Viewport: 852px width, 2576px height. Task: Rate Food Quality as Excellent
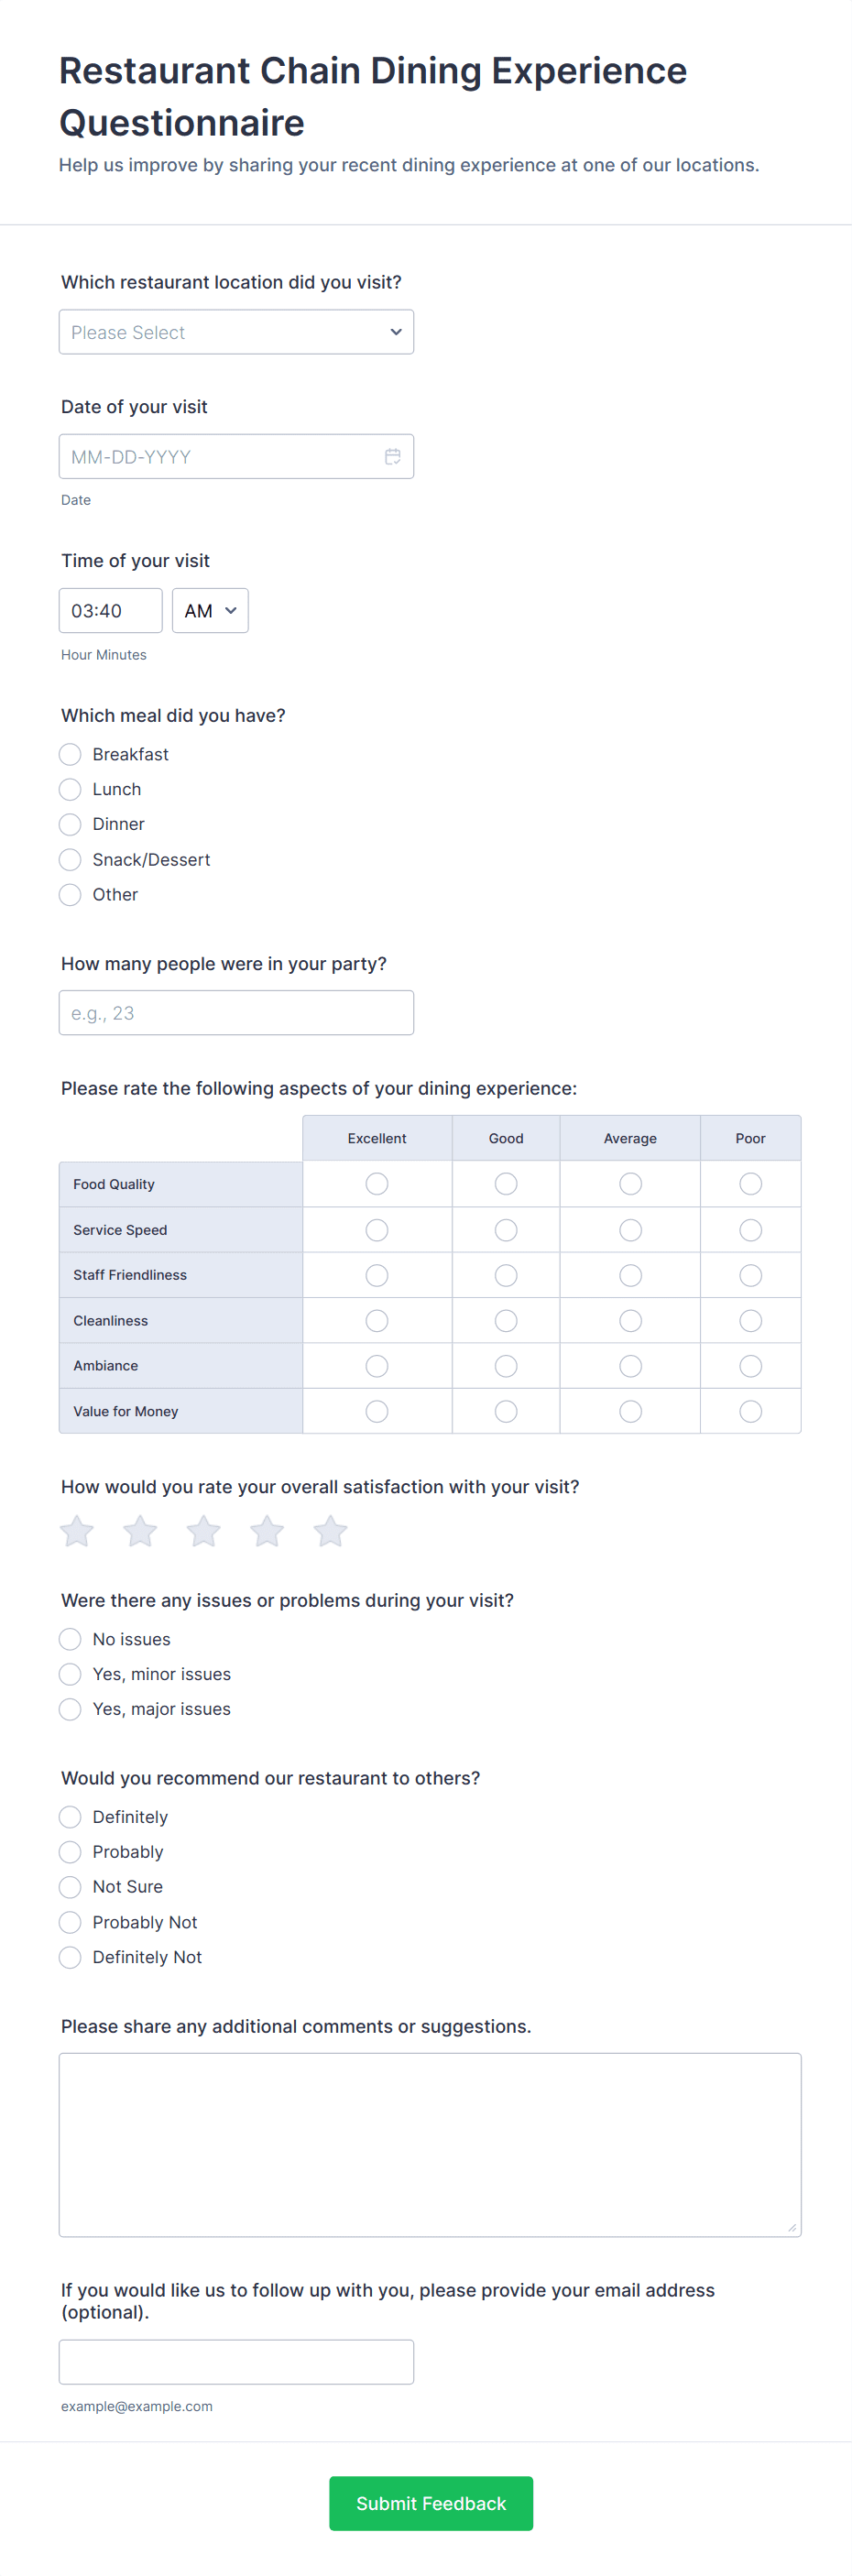coord(377,1184)
